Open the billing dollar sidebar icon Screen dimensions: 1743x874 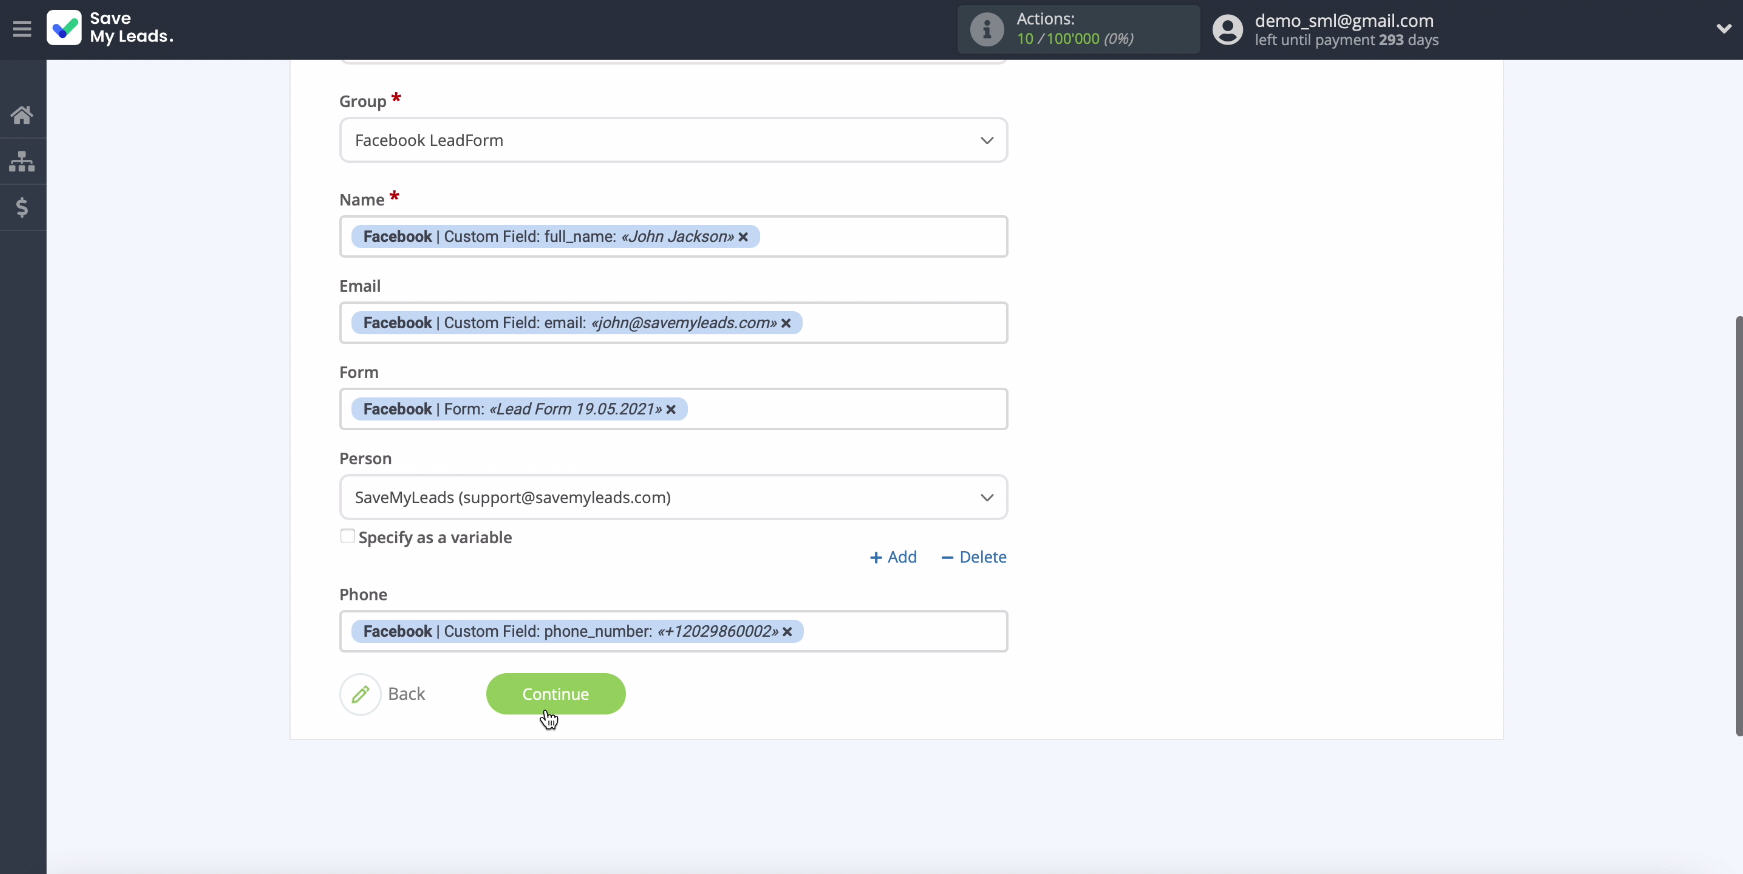click(22, 208)
